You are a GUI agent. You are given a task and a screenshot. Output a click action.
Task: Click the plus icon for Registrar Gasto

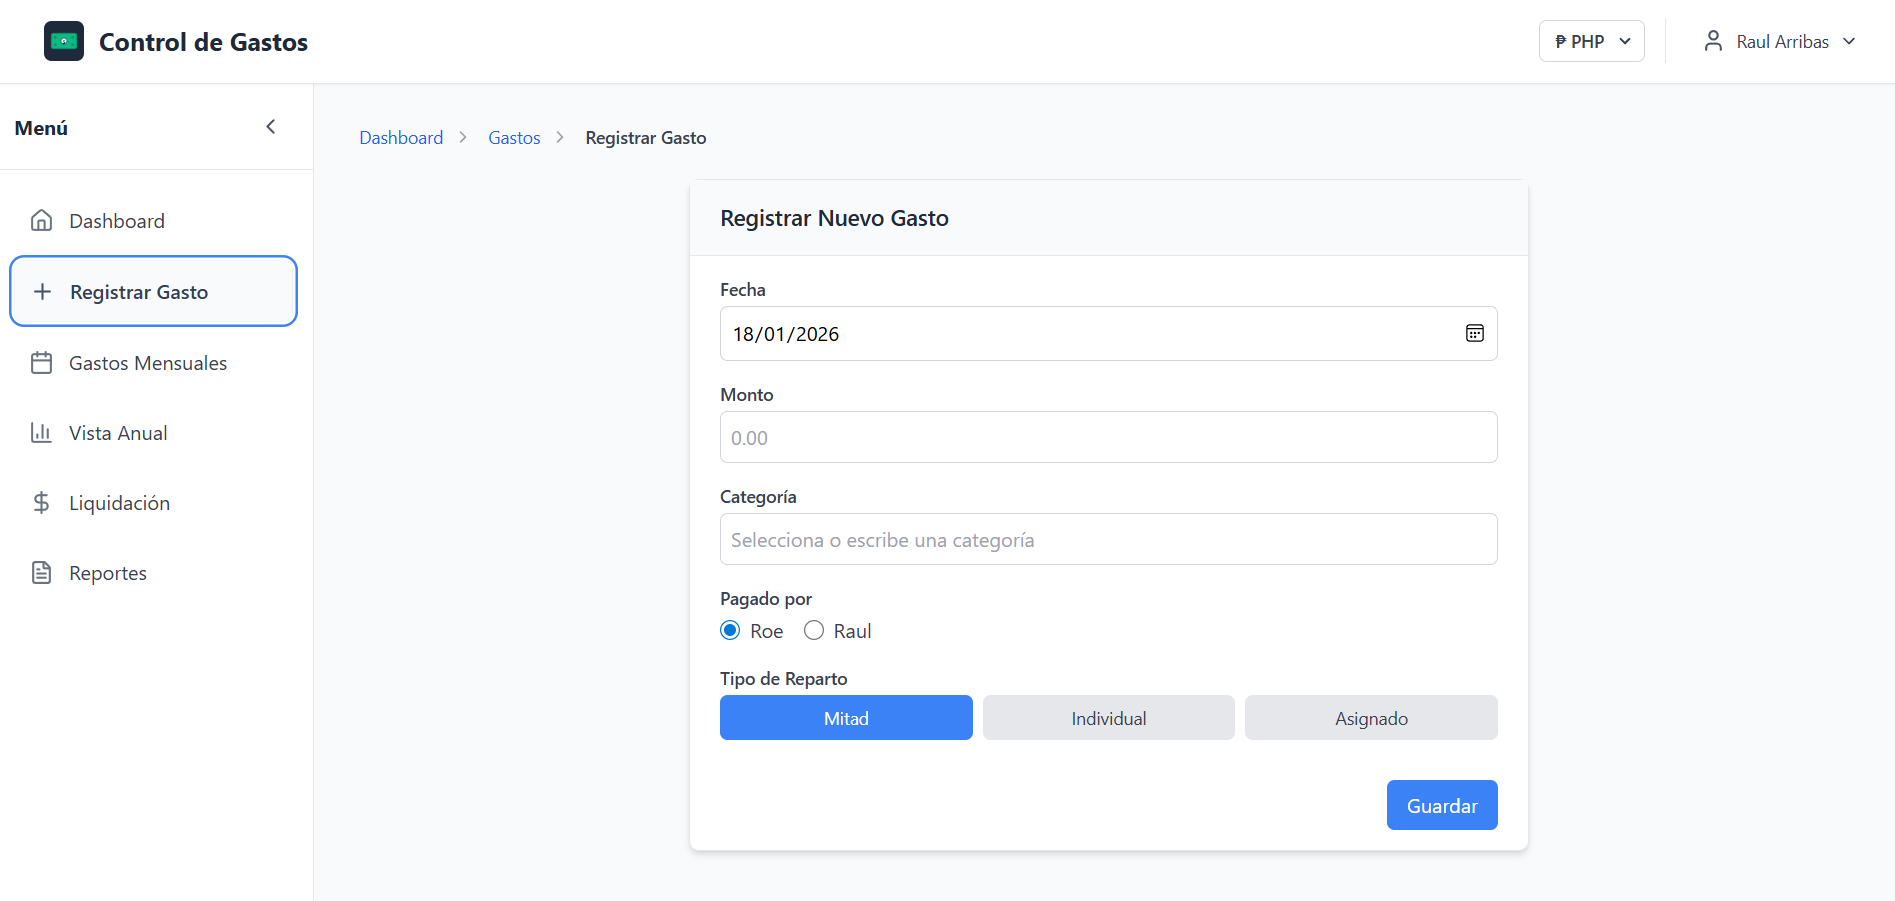click(42, 292)
